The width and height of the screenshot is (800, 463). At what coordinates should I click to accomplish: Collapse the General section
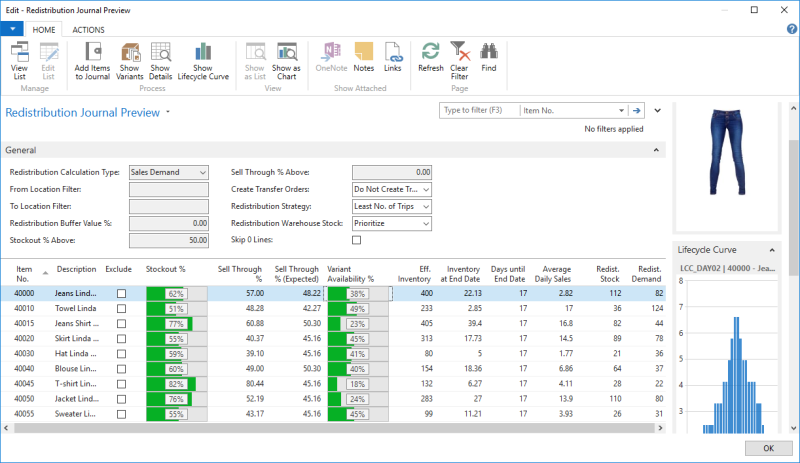(x=657, y=150)
